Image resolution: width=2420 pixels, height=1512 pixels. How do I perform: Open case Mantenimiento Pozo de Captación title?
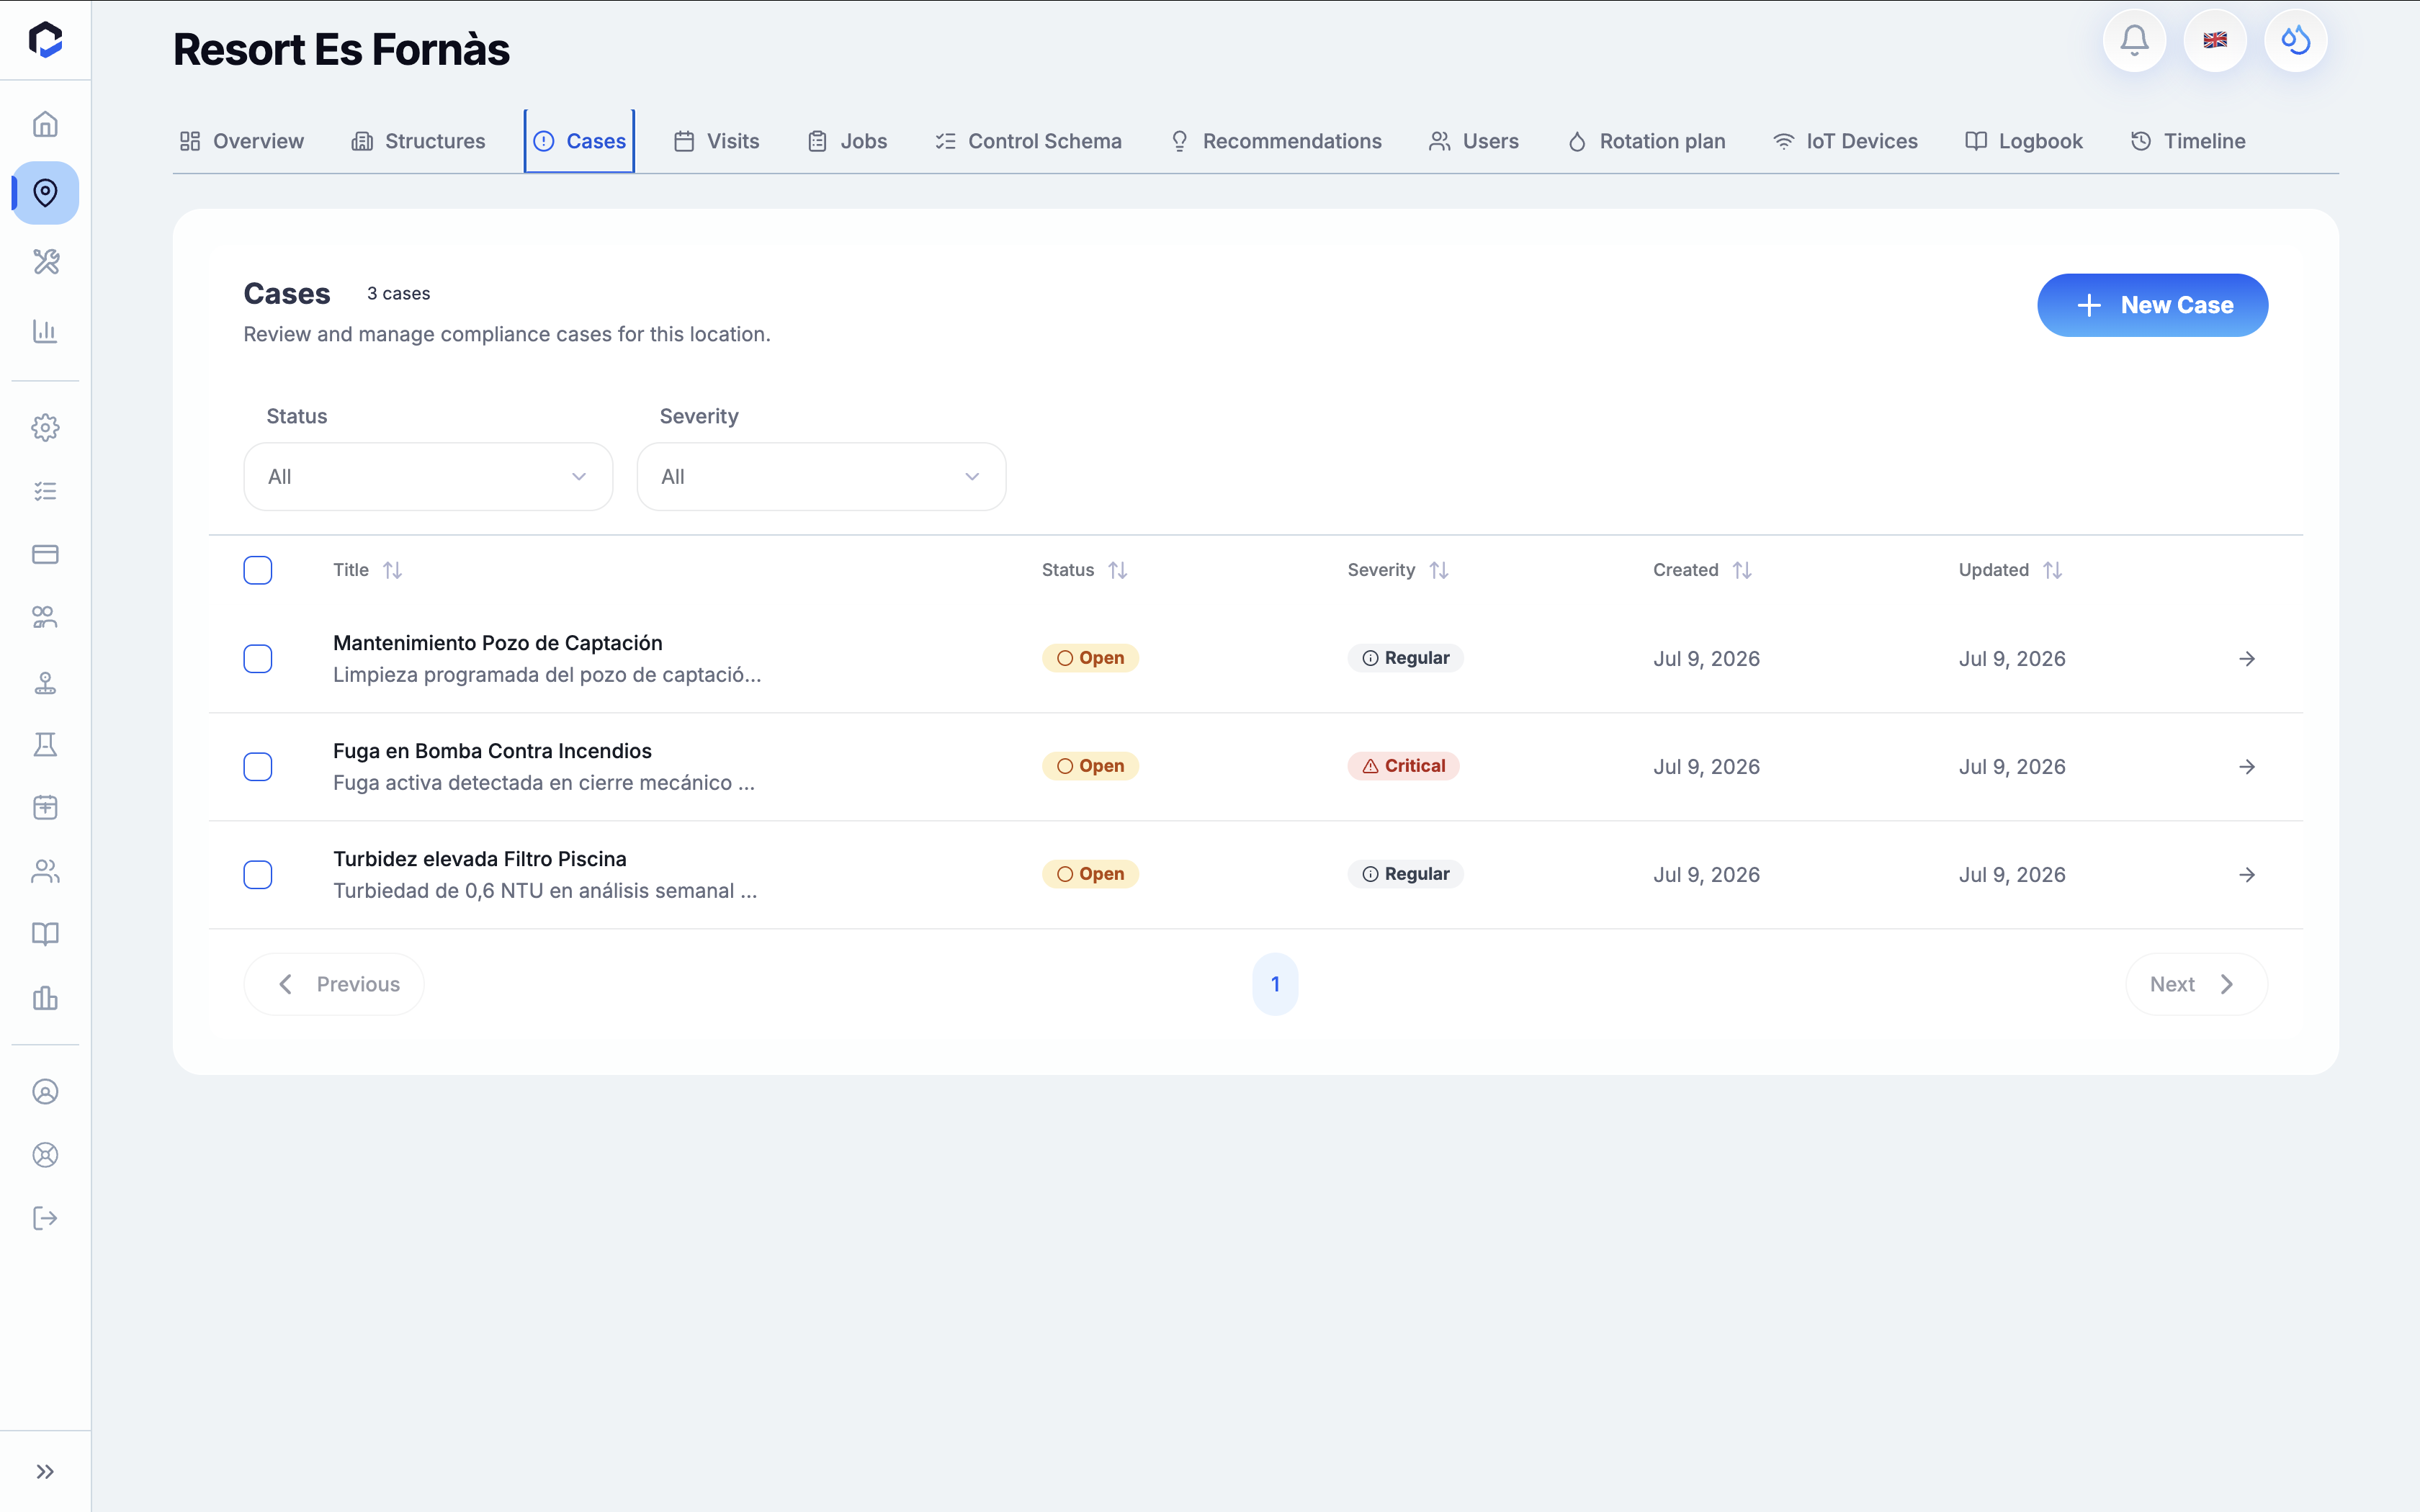tap(497, 643)
